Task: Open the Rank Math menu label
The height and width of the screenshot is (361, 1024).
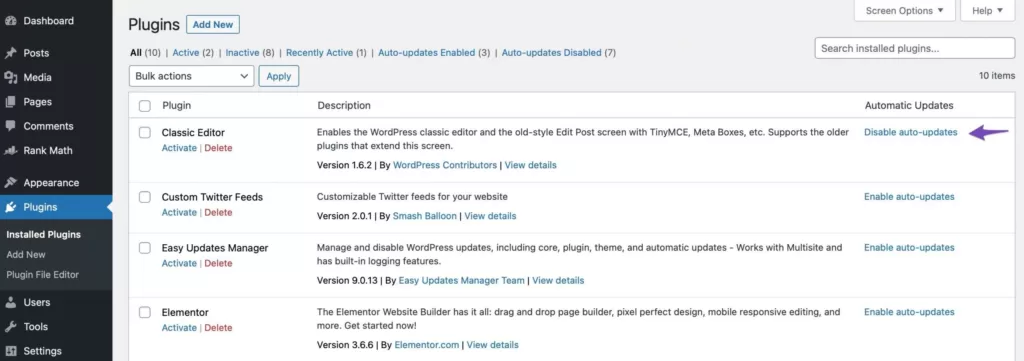Action: 48,150
